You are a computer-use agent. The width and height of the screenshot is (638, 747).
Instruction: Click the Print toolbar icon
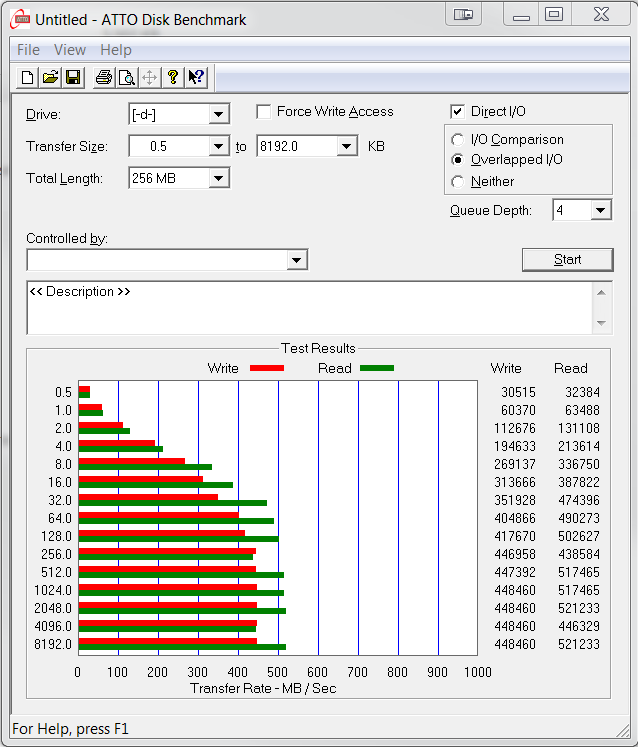tap(103, 77)
